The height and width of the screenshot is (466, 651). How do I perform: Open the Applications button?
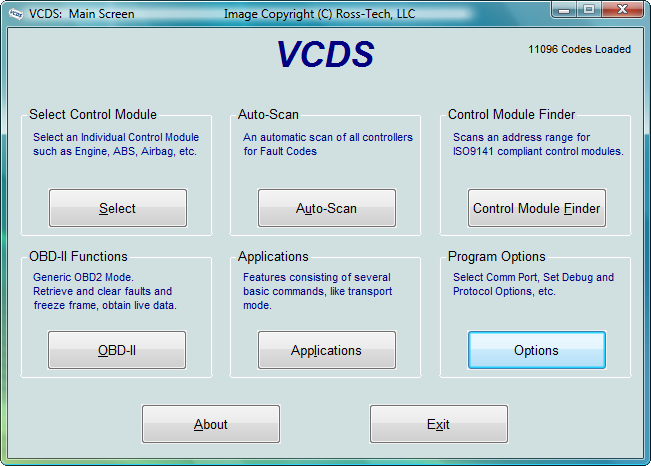point(327,350)
